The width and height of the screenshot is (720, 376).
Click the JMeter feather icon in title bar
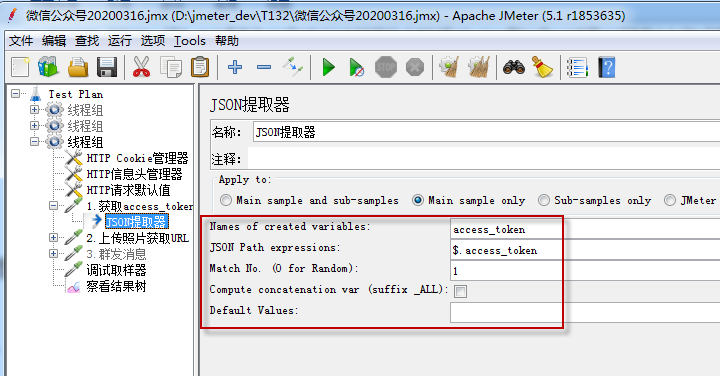click(x=12, y=15)
